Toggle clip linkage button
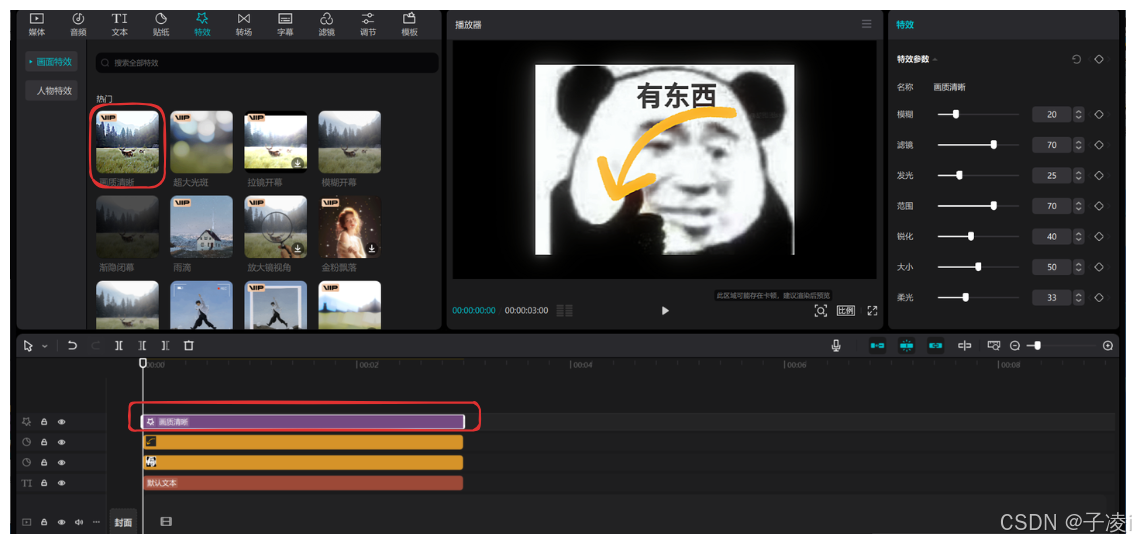Screen dimensions: 1136x543 coord(935,346)
